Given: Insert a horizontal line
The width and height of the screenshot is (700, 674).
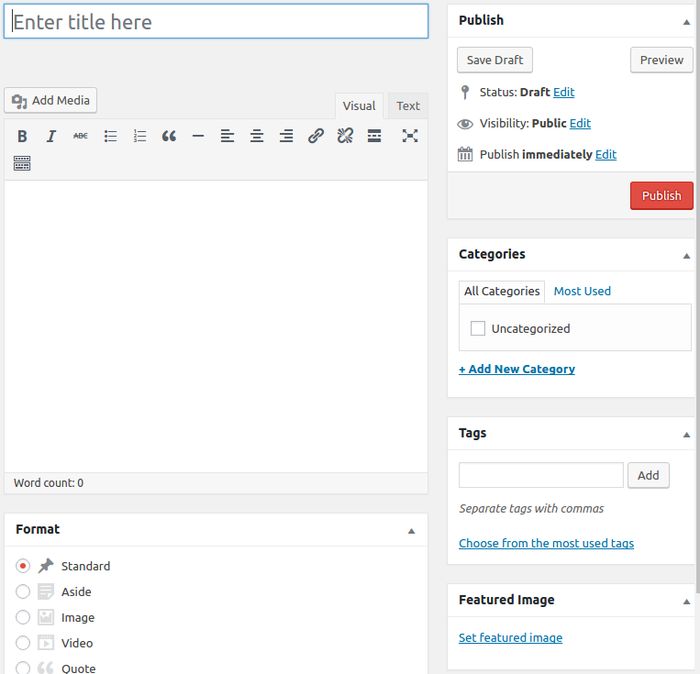Looking at the screenshot, I should click(x=198, y=136).
